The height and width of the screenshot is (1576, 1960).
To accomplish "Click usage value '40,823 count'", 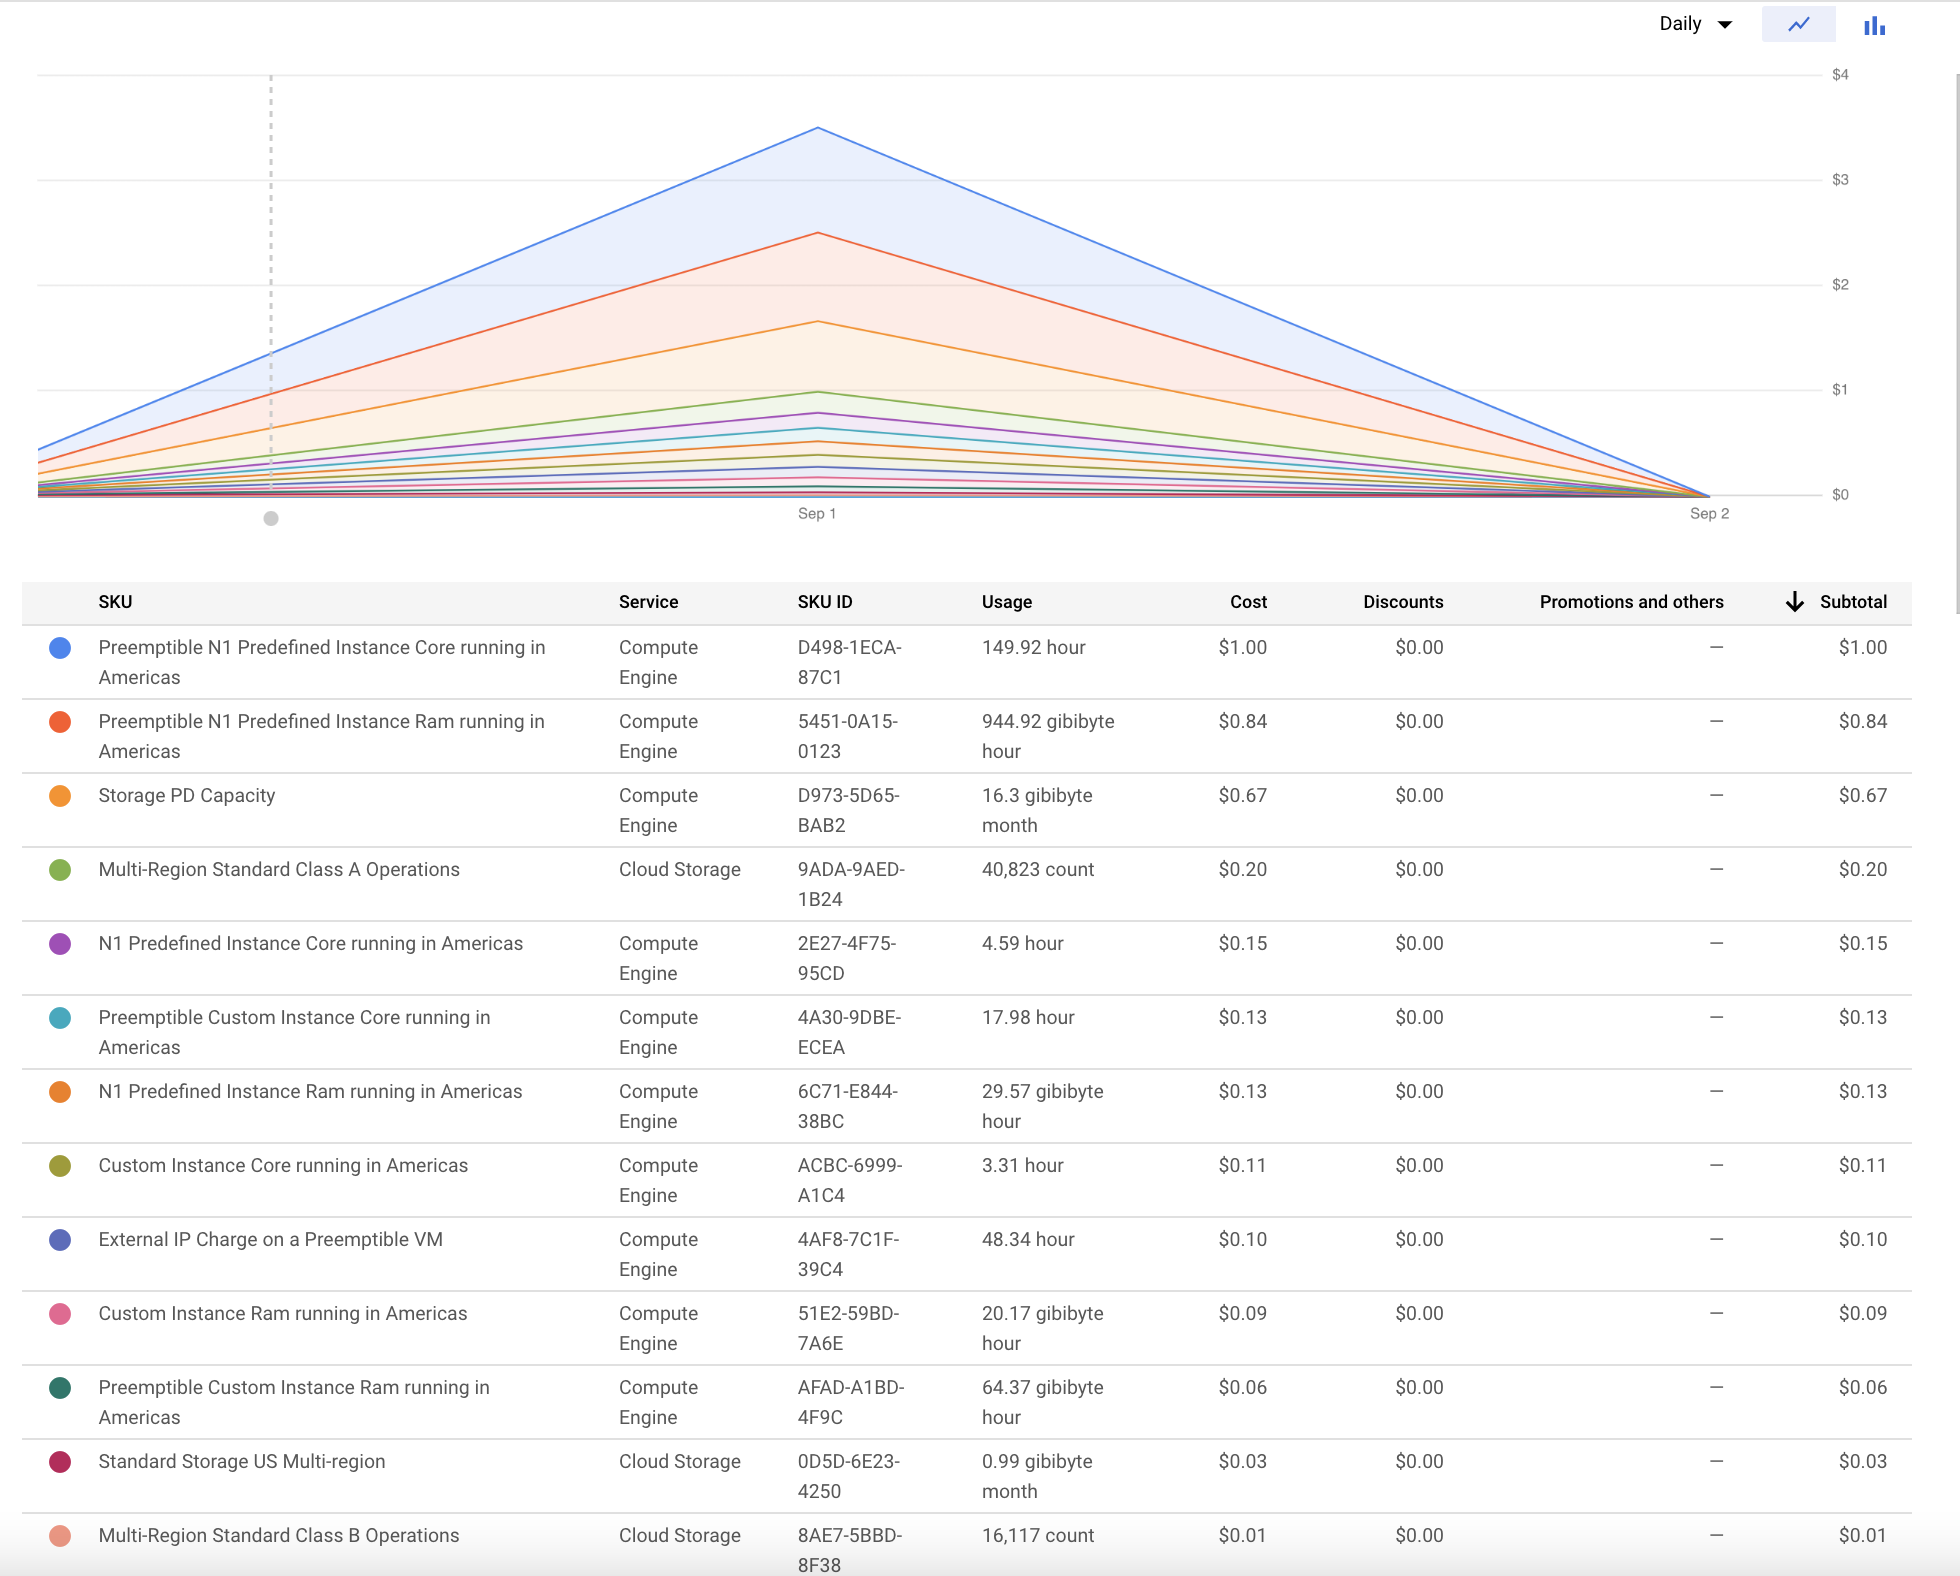I will point(1038,870).
